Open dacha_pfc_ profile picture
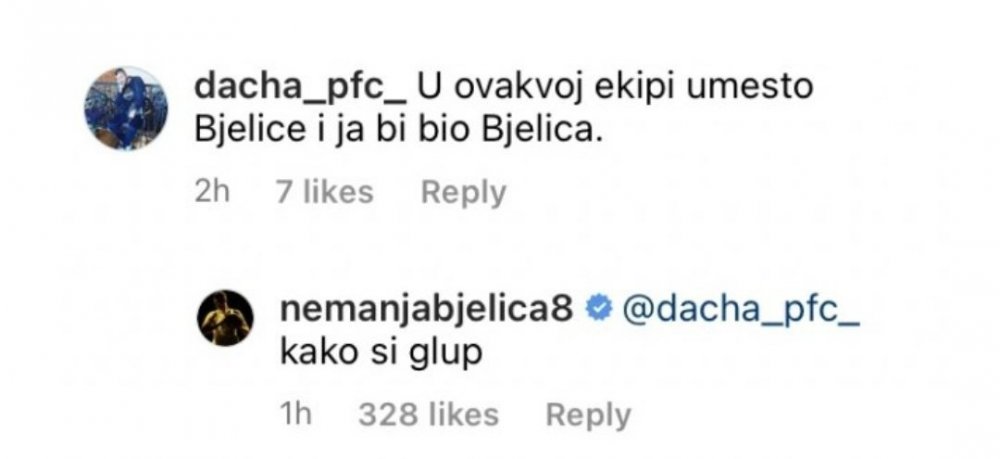1000x459 pixels. coord(125,108)
